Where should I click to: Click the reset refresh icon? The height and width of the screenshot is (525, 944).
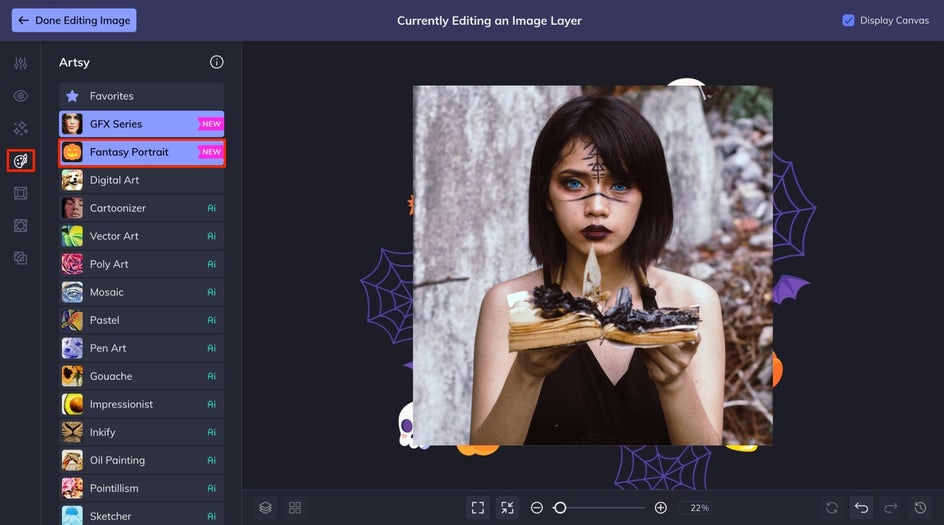tap(832, 508)
